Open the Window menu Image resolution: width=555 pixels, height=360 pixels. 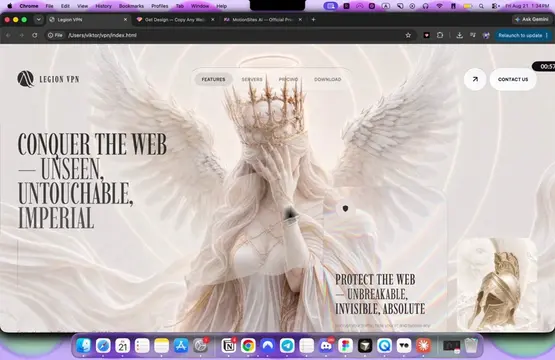tap(200, 6)
